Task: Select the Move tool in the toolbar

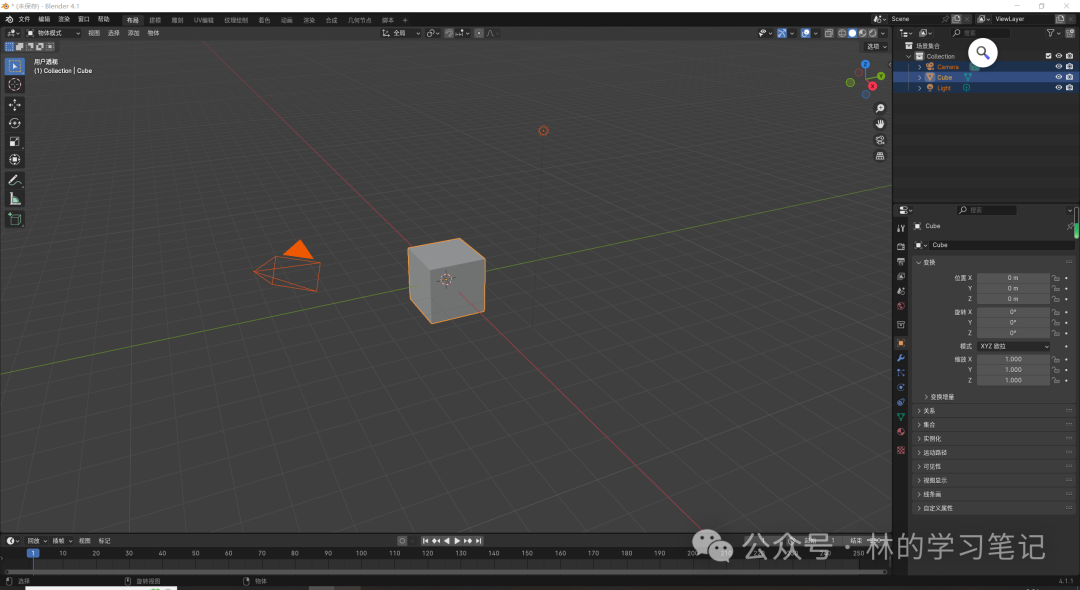Action: click(15, 105)
